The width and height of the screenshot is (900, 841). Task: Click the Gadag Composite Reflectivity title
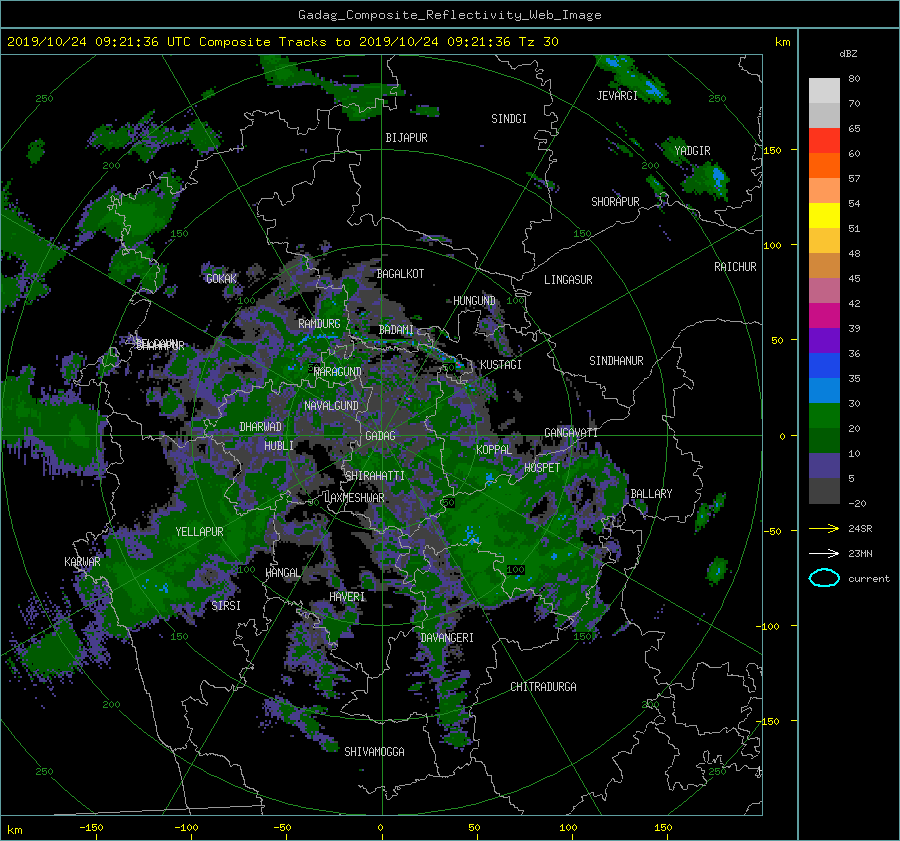point(450,15)
